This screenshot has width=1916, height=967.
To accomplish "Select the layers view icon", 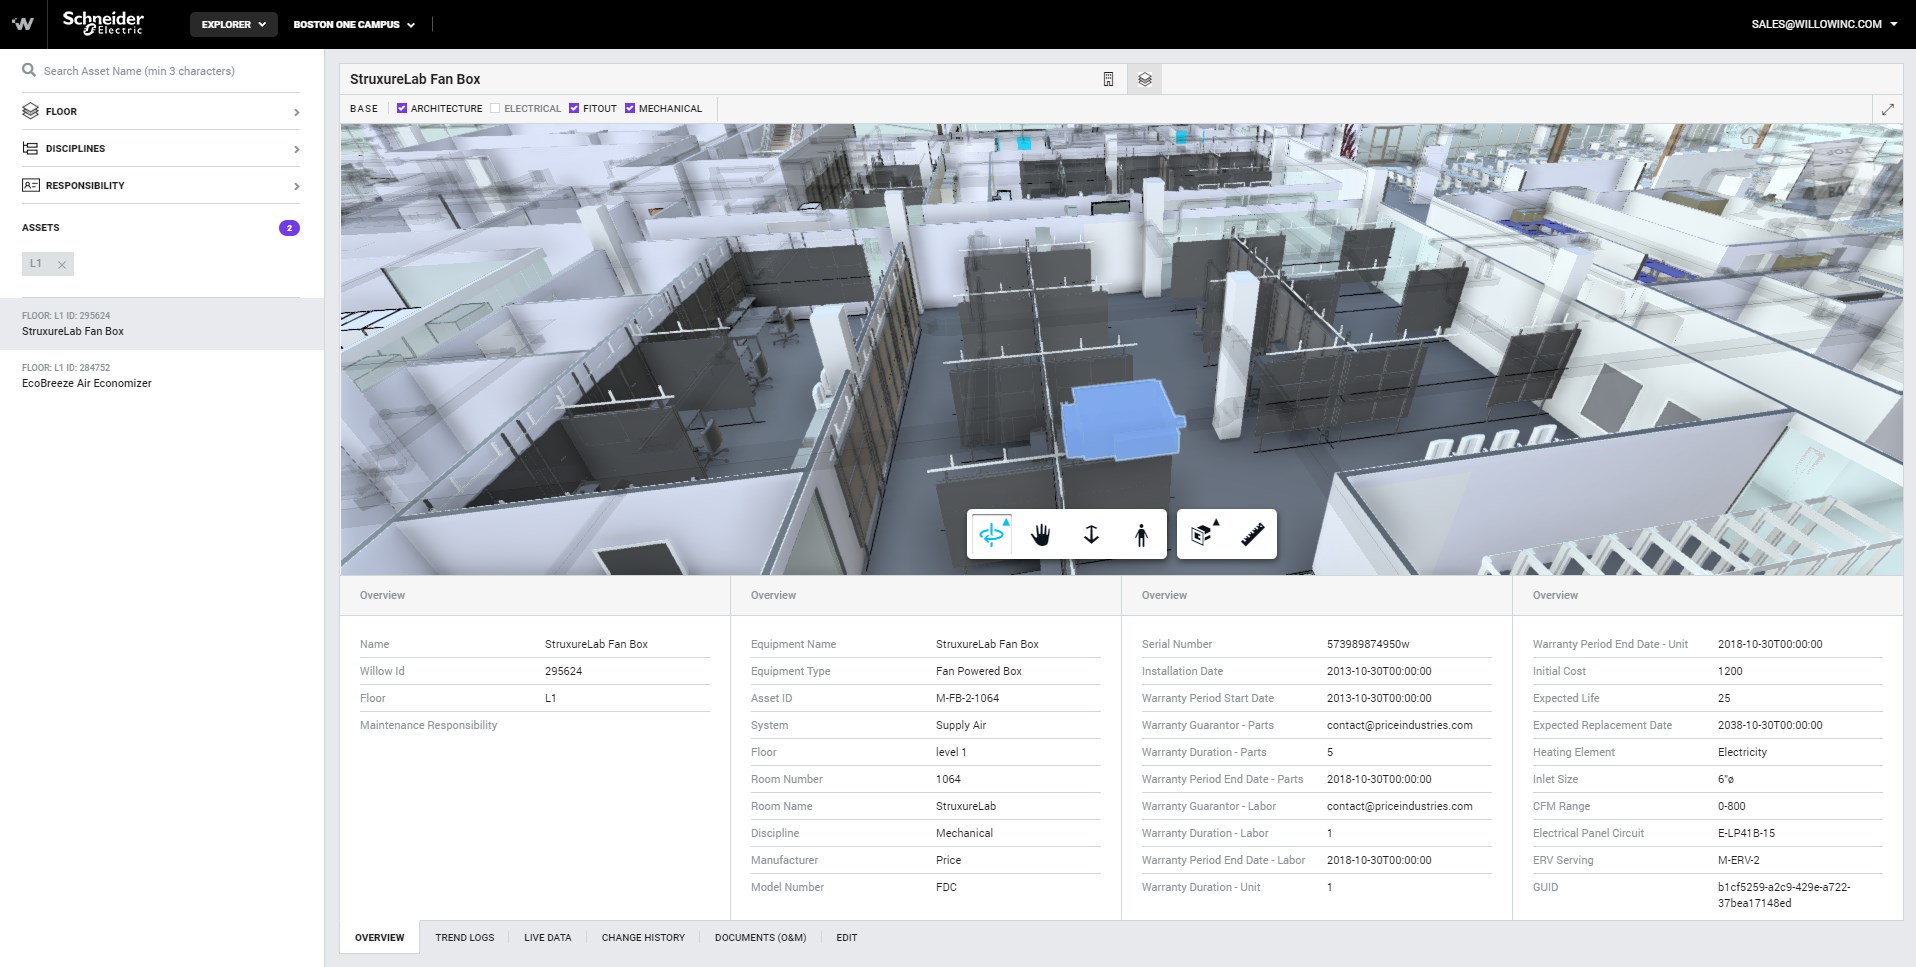I will tap(1145, 79).
